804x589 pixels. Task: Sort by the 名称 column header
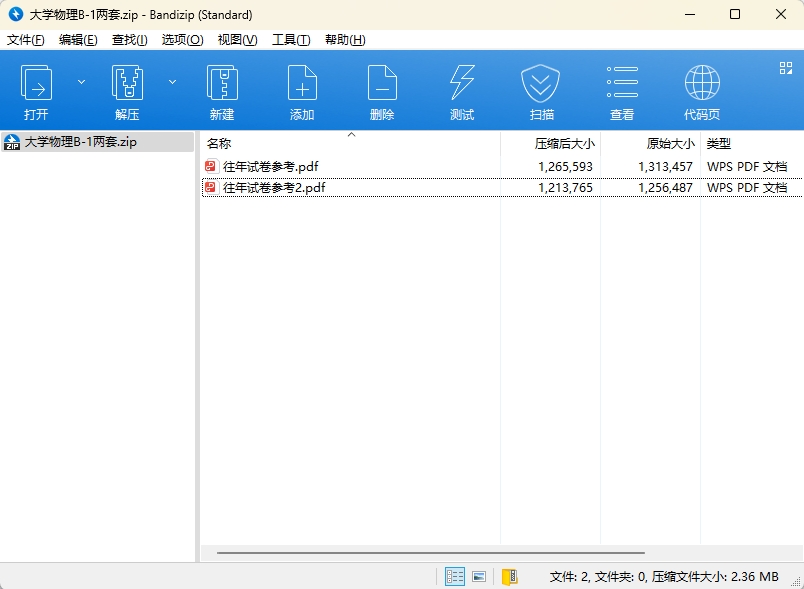(x=350, y=144)
